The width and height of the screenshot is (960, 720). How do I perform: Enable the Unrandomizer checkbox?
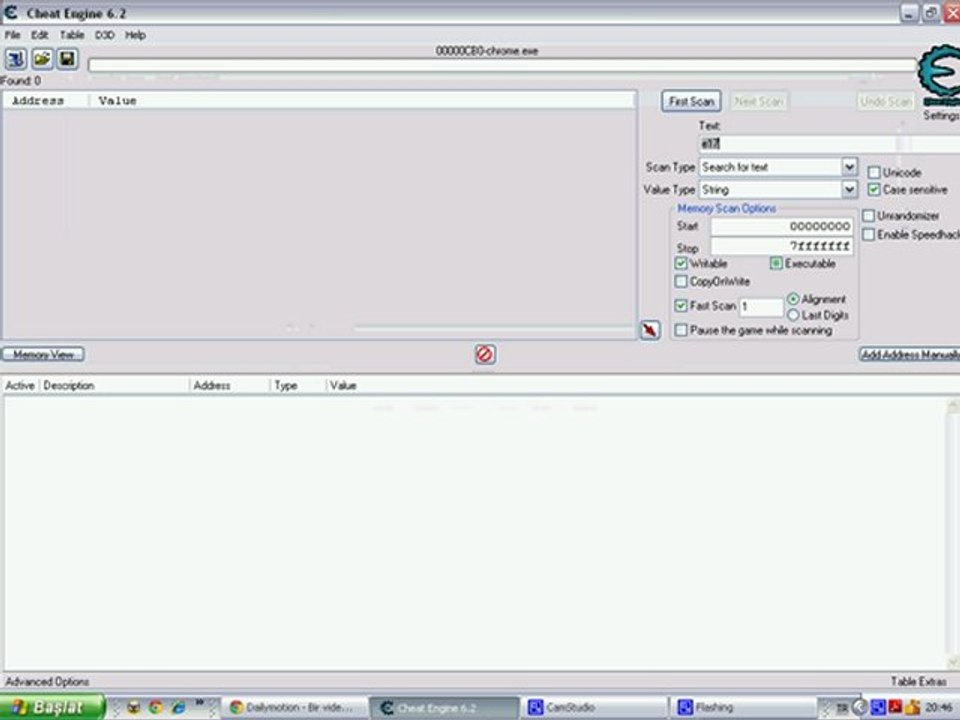click(x=868, y=216)
